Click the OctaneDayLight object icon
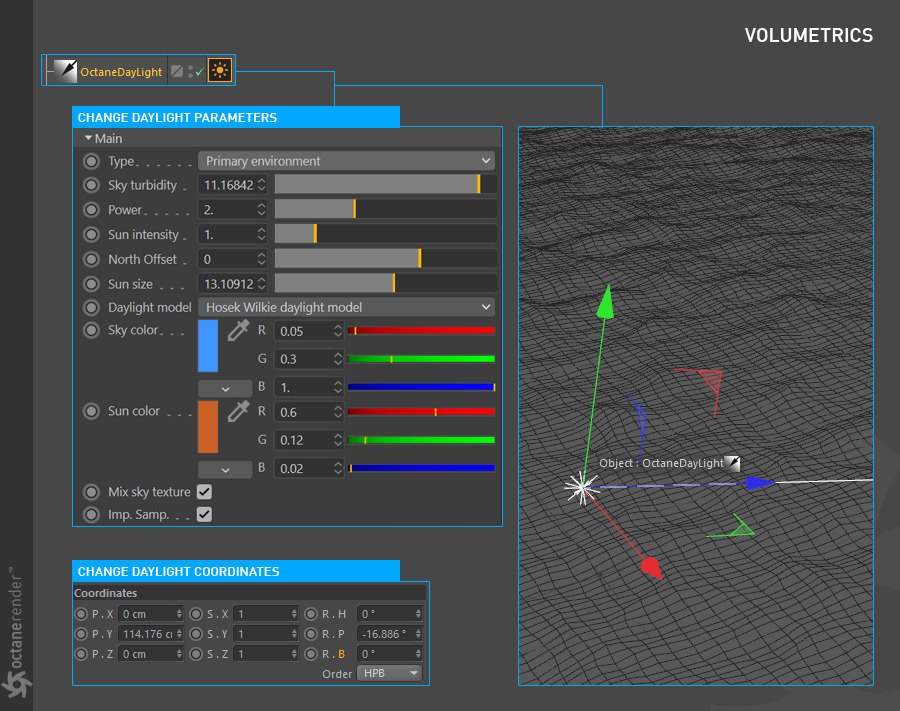 pyautogui.click(x=66, y=71)
